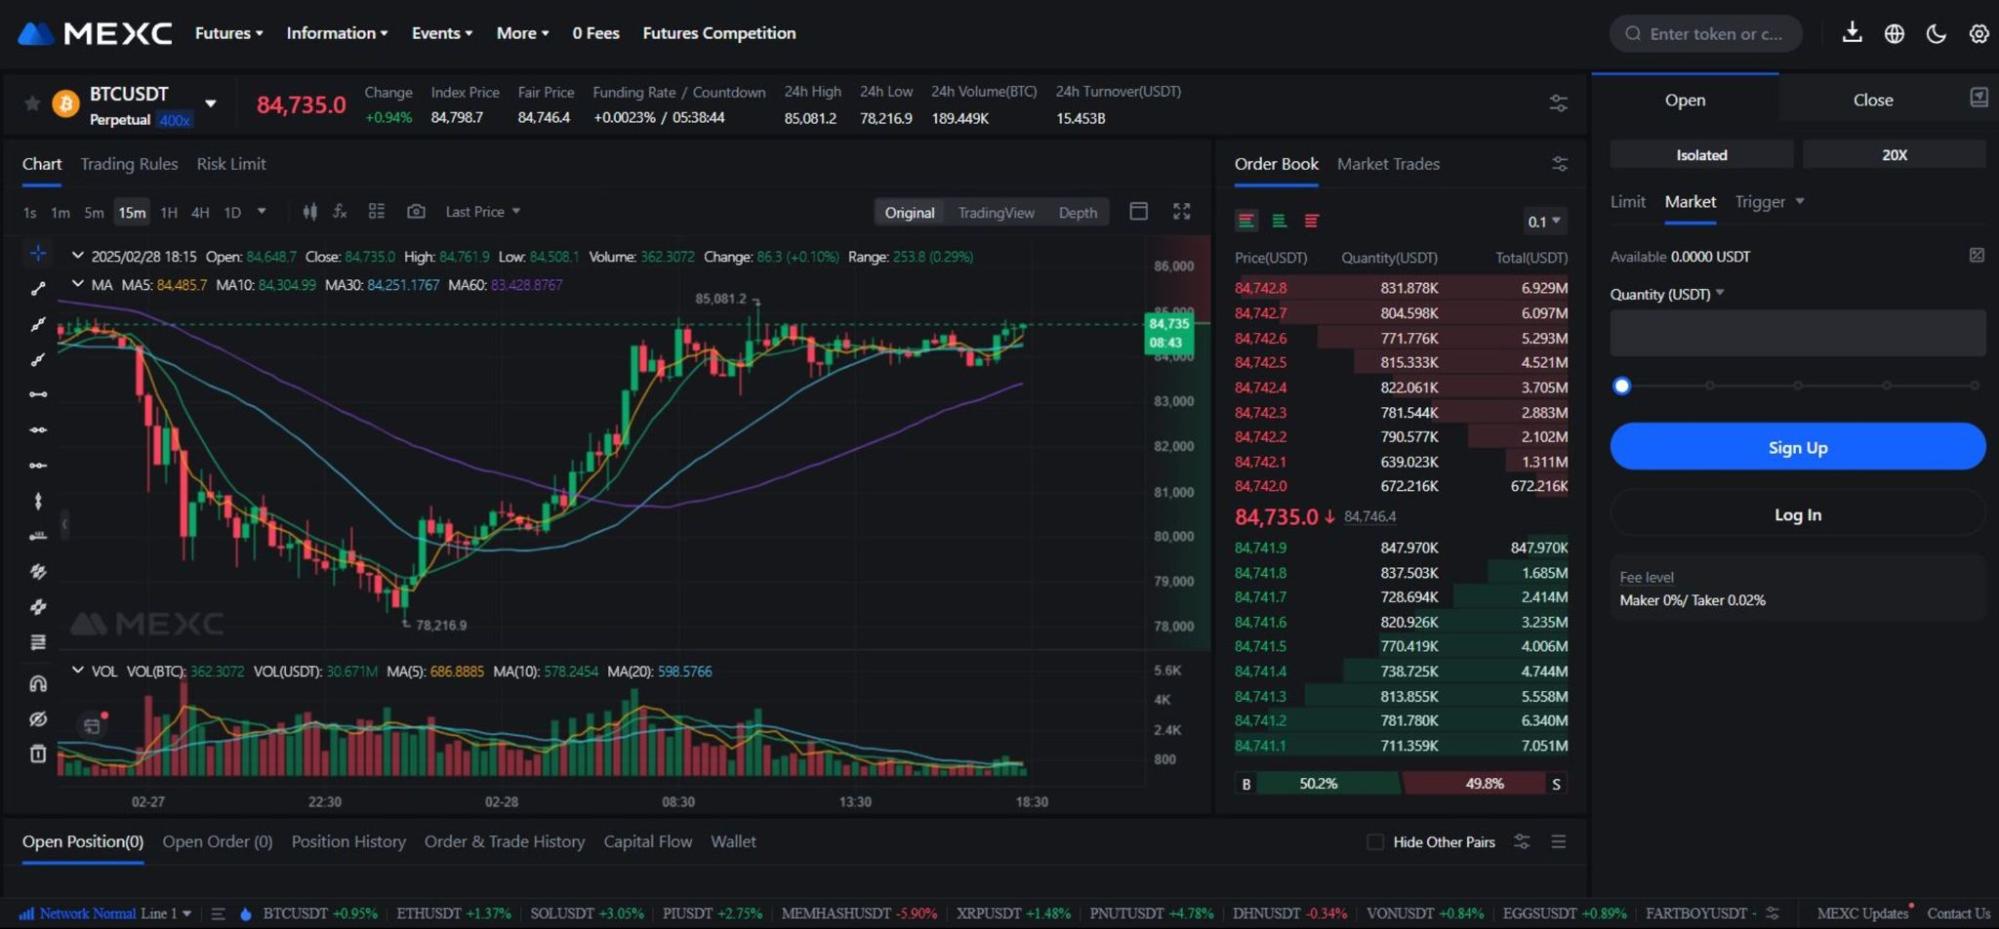Open the language globe icon
This screenshot has width=1999, height=929.
1894,34
